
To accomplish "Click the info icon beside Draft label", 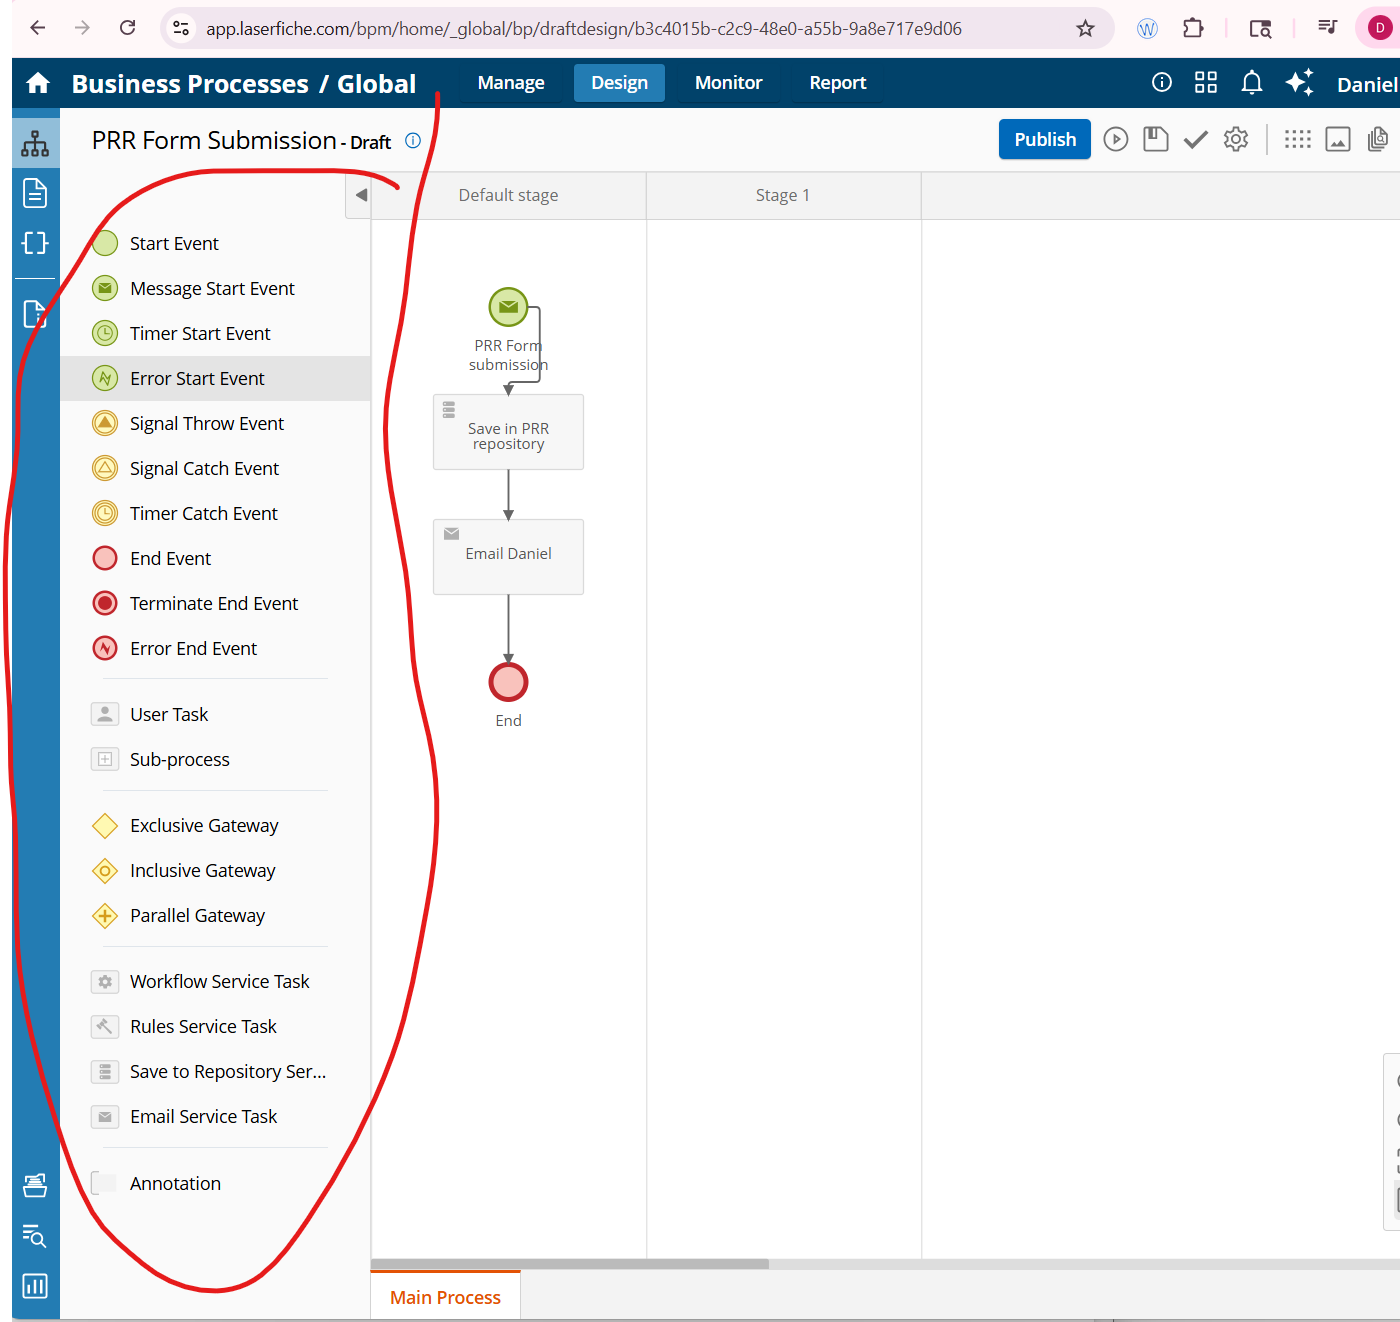I will point(413,141).
